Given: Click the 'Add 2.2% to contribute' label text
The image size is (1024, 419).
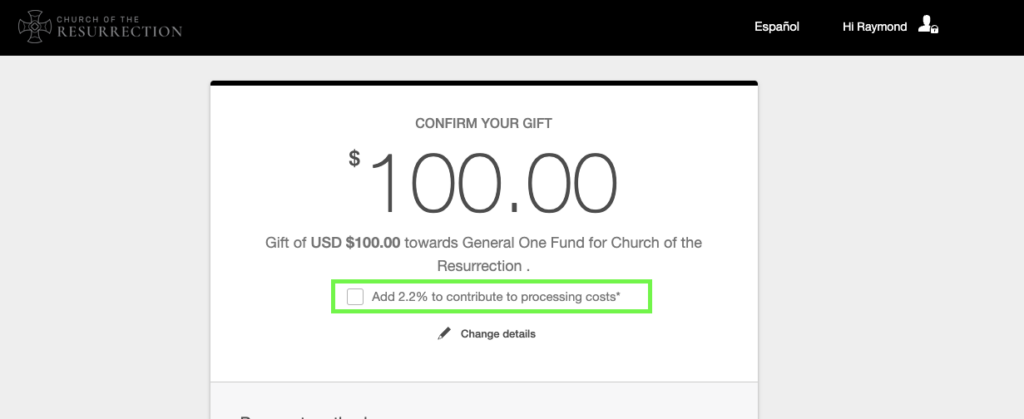Looking at the screenshot, I should coord(496,297).
